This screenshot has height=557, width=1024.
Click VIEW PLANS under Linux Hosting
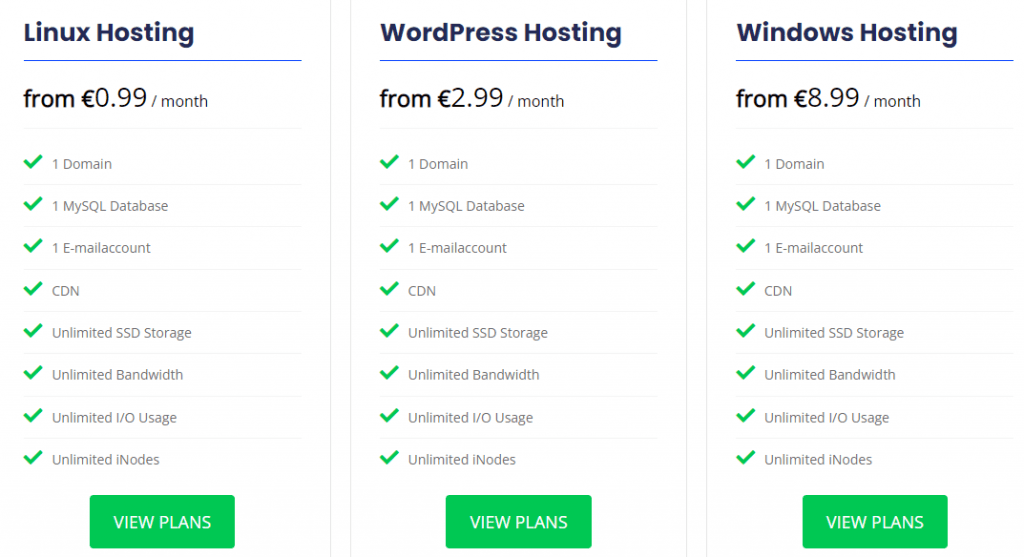(x=162, y=521)
